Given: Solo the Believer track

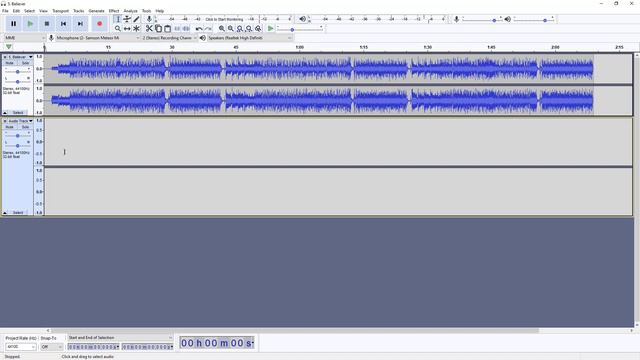Looking at the screenshot, I should pyautogui.click(x=25, y=63).
